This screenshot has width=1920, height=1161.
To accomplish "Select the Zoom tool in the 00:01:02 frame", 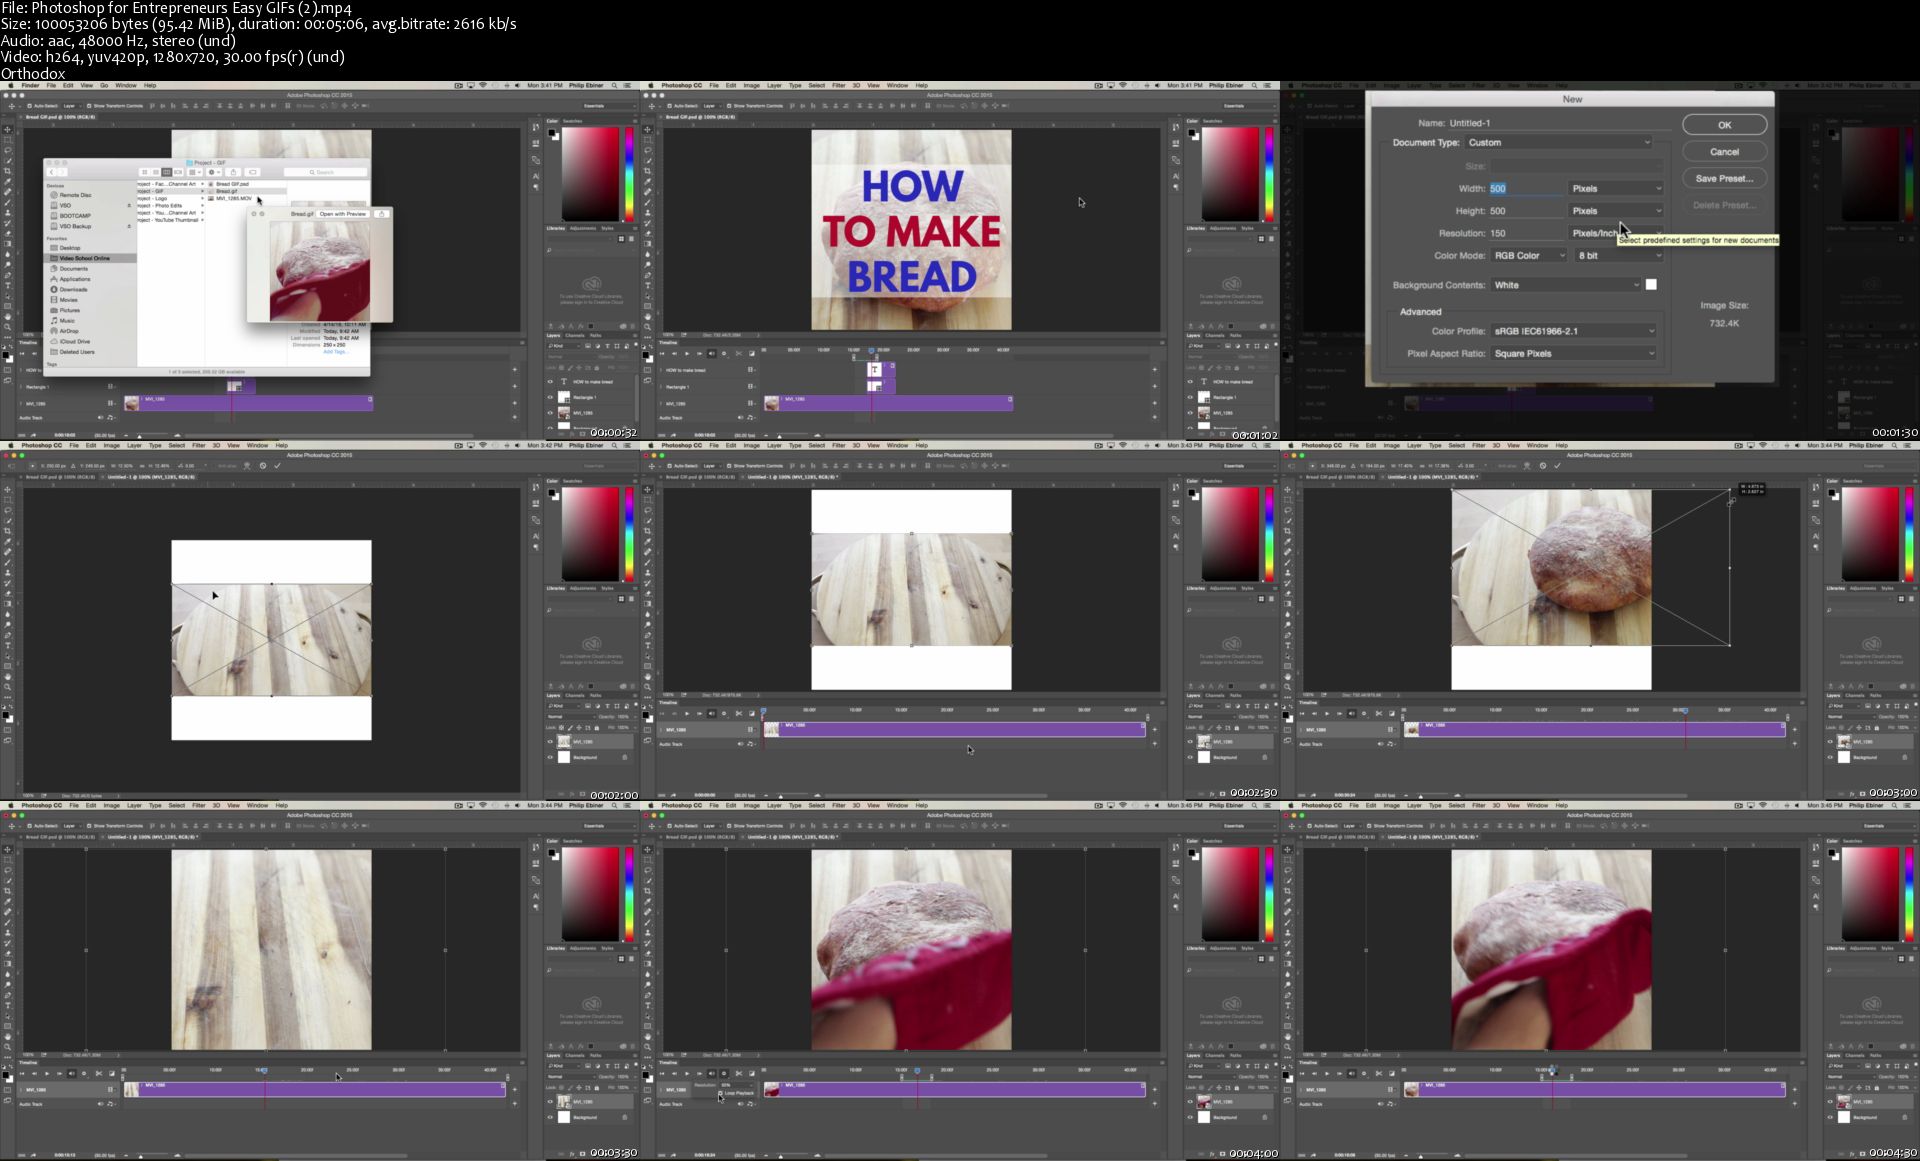I will tap(647, 327).
